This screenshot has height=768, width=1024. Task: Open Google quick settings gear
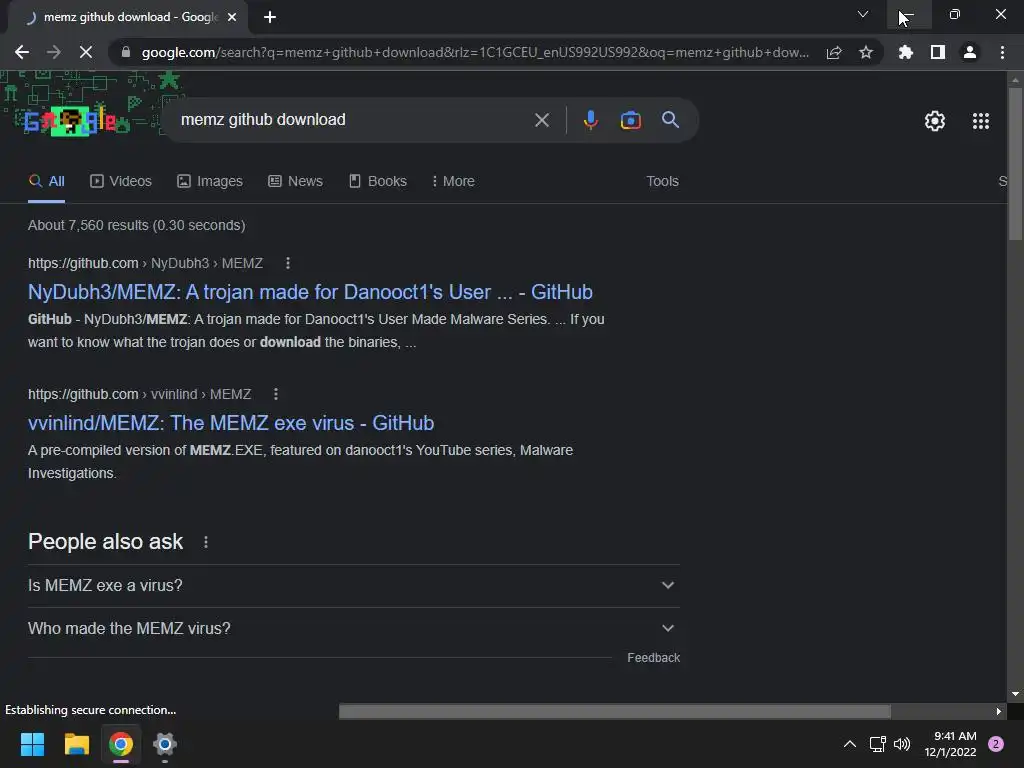tap(935, 121)
